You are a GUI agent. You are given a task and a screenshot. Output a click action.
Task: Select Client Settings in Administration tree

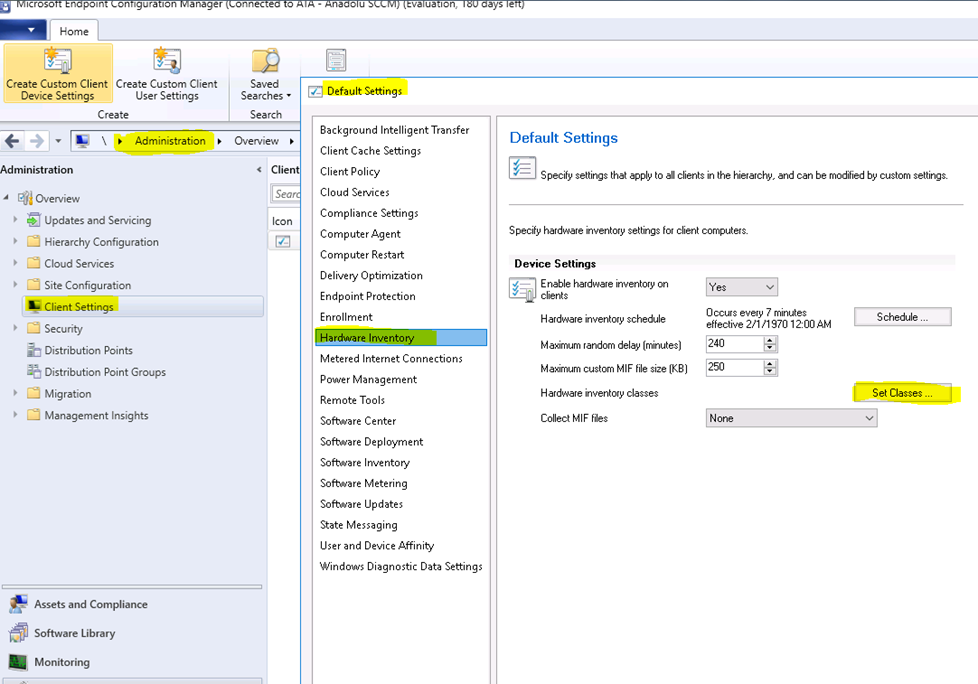tap(142, 306)
